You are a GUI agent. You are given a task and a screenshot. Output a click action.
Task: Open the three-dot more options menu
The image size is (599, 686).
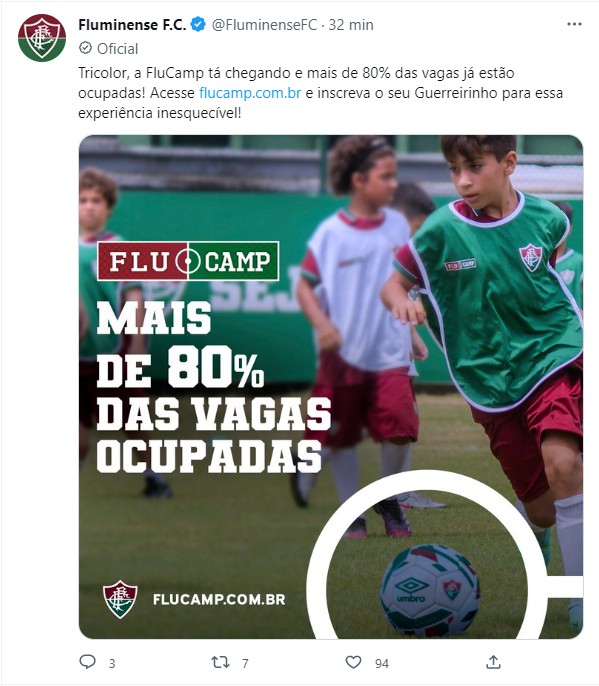pos(574,24)
